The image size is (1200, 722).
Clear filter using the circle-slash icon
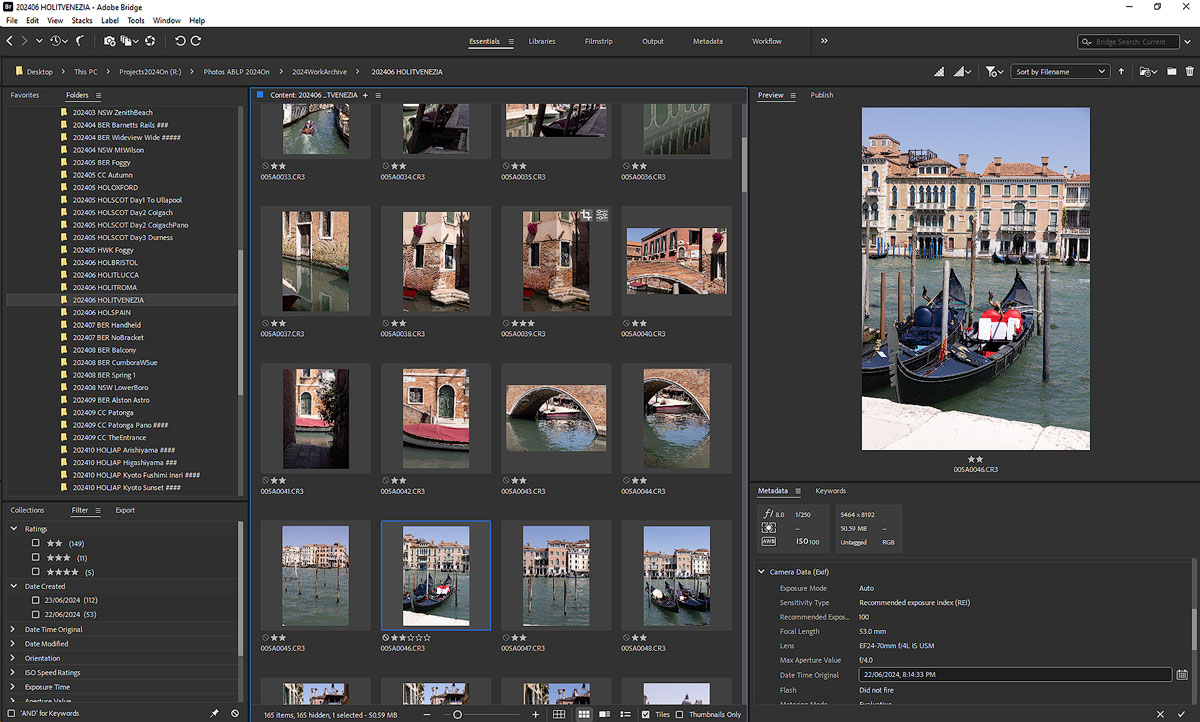(235, 714)
